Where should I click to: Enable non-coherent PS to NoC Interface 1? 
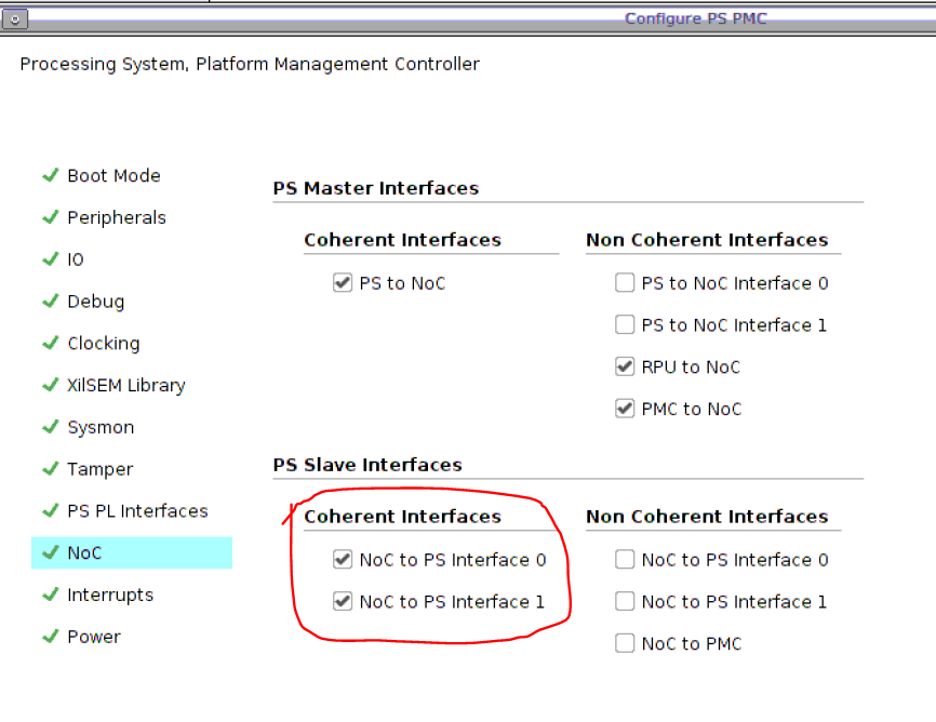pyautogui.click(x=625, y=326)
